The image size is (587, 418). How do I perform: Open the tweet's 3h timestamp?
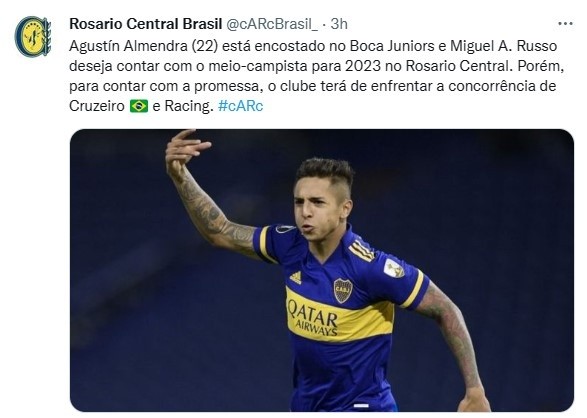[339, 24]
